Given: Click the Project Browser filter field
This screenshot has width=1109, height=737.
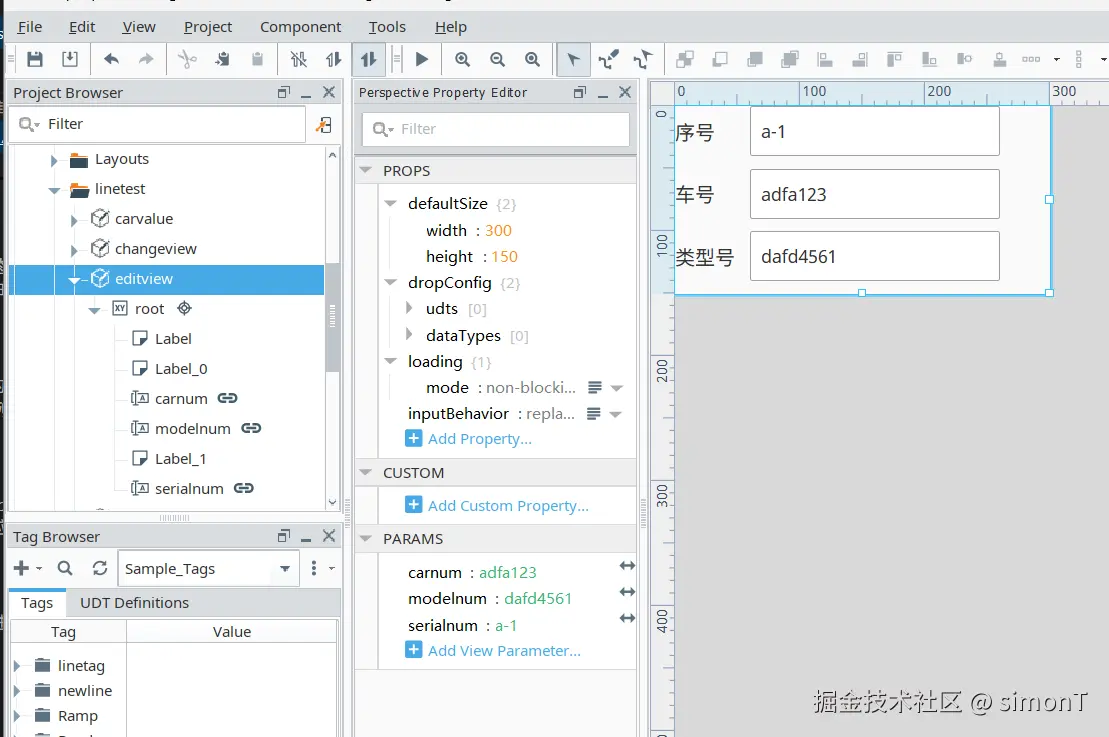Looking at the screenshot, I should (x=159, y=124).
